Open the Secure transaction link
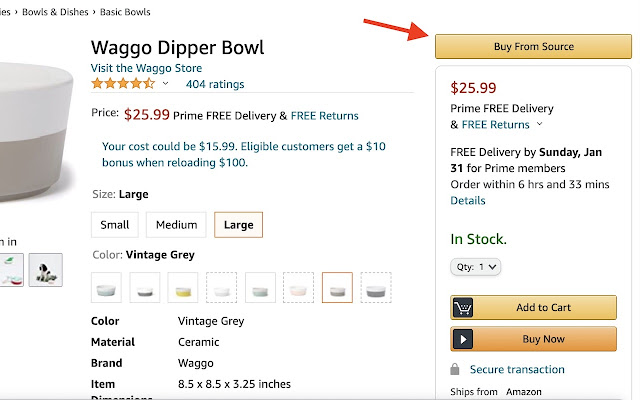Viewport: 640px width, 400px height. tap(515, 370)
